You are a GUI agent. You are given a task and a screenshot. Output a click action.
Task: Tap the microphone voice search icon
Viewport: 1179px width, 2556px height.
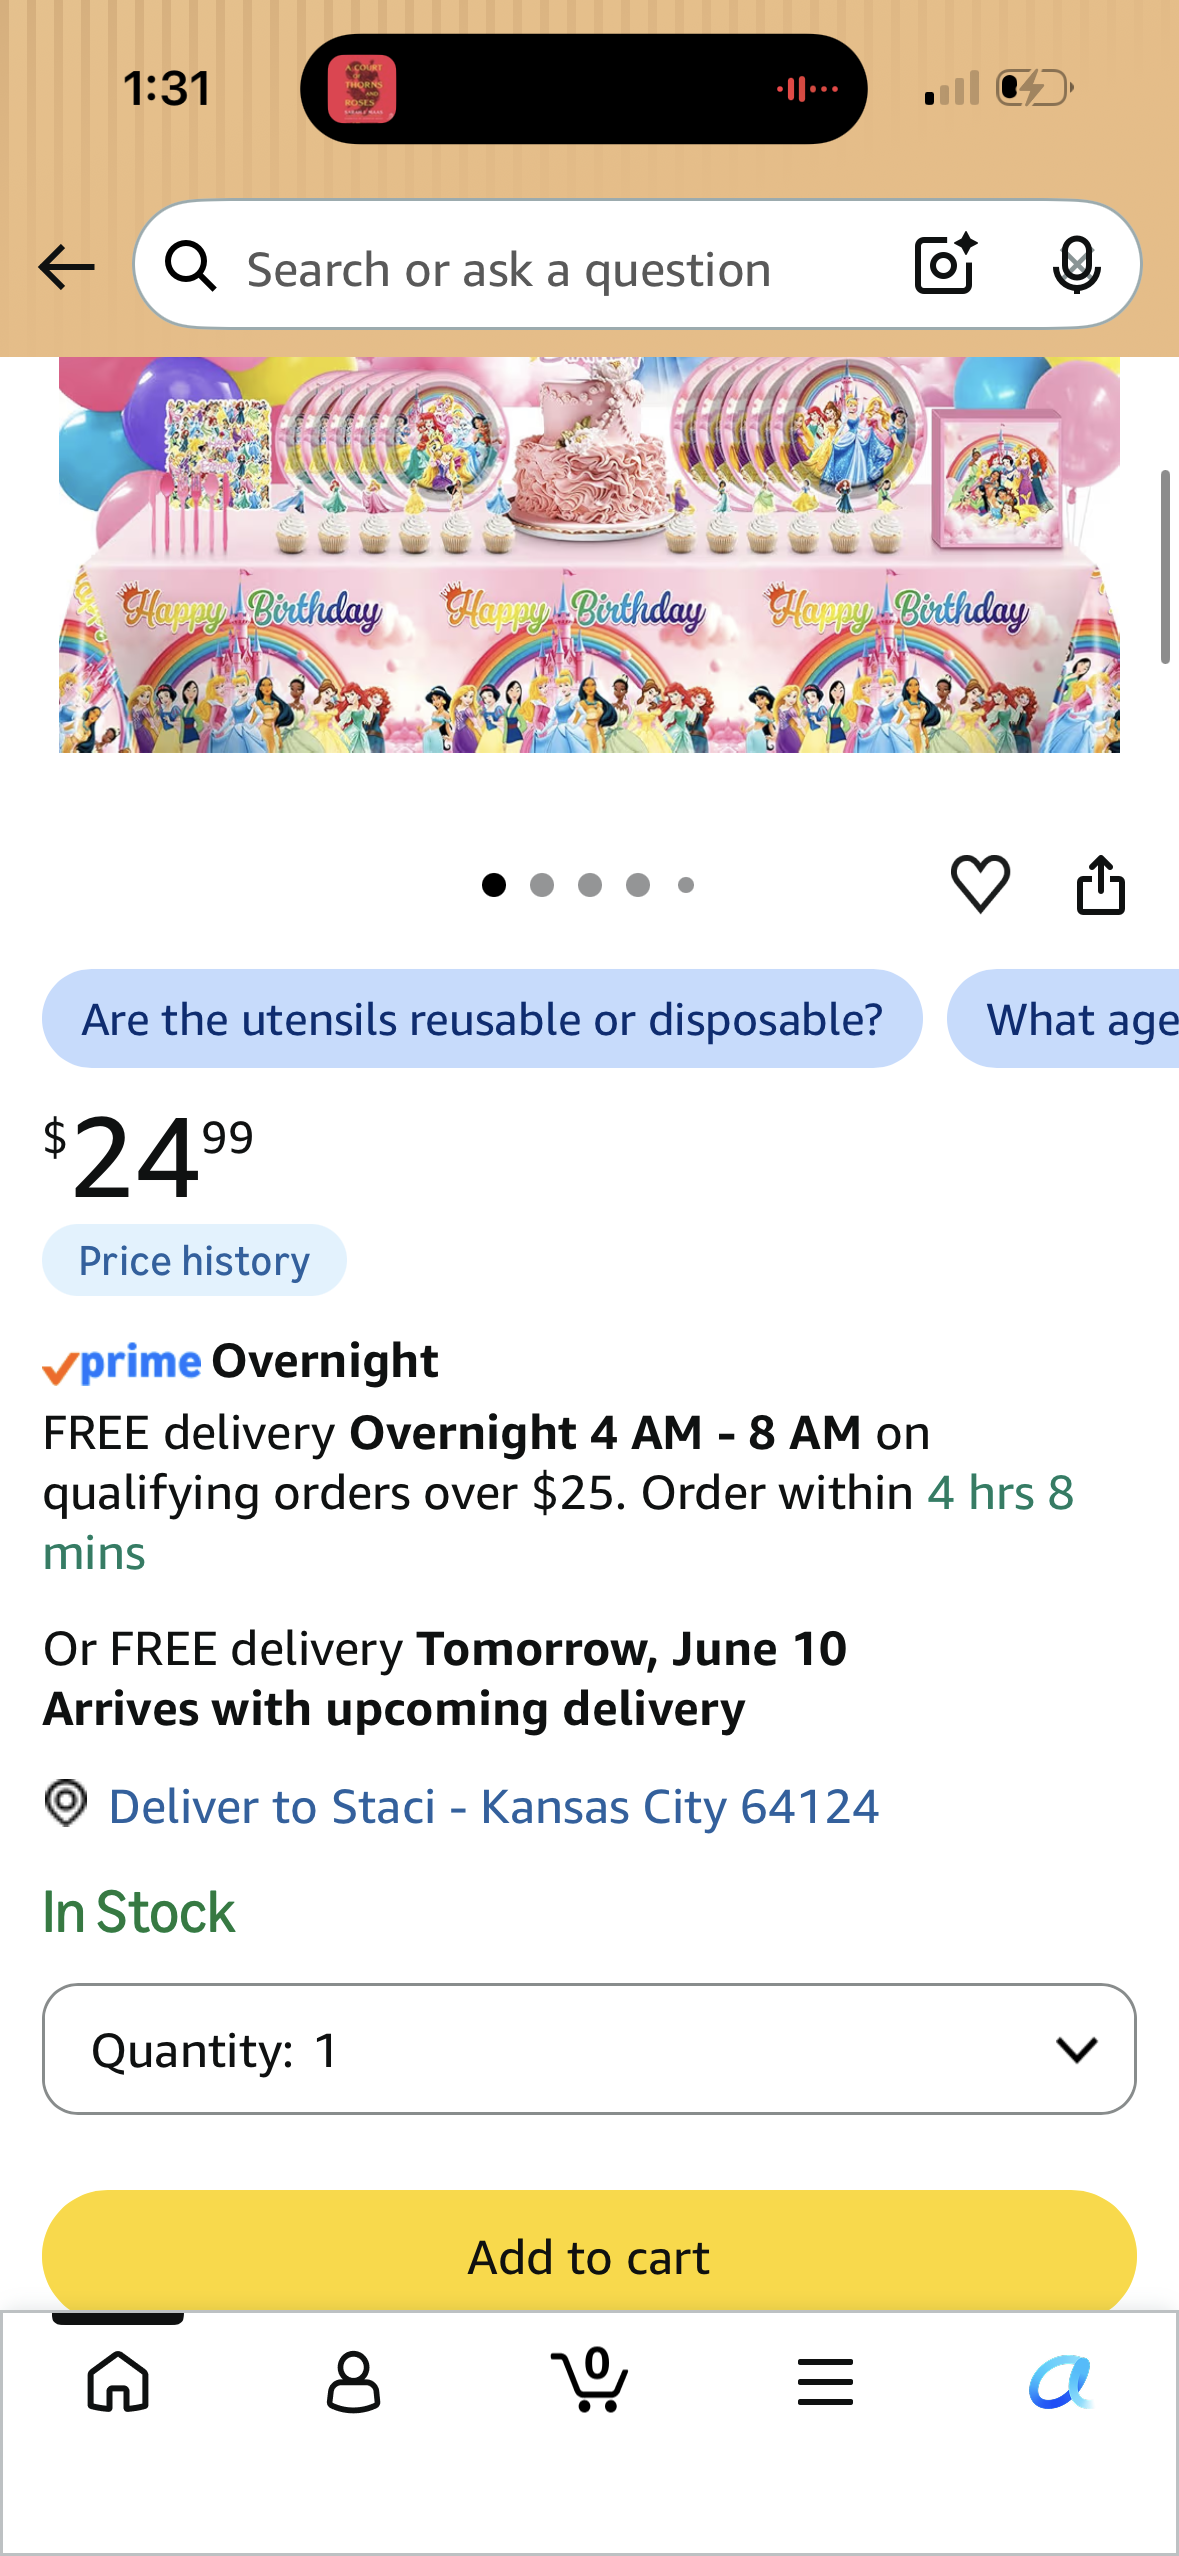[1076, 265]
